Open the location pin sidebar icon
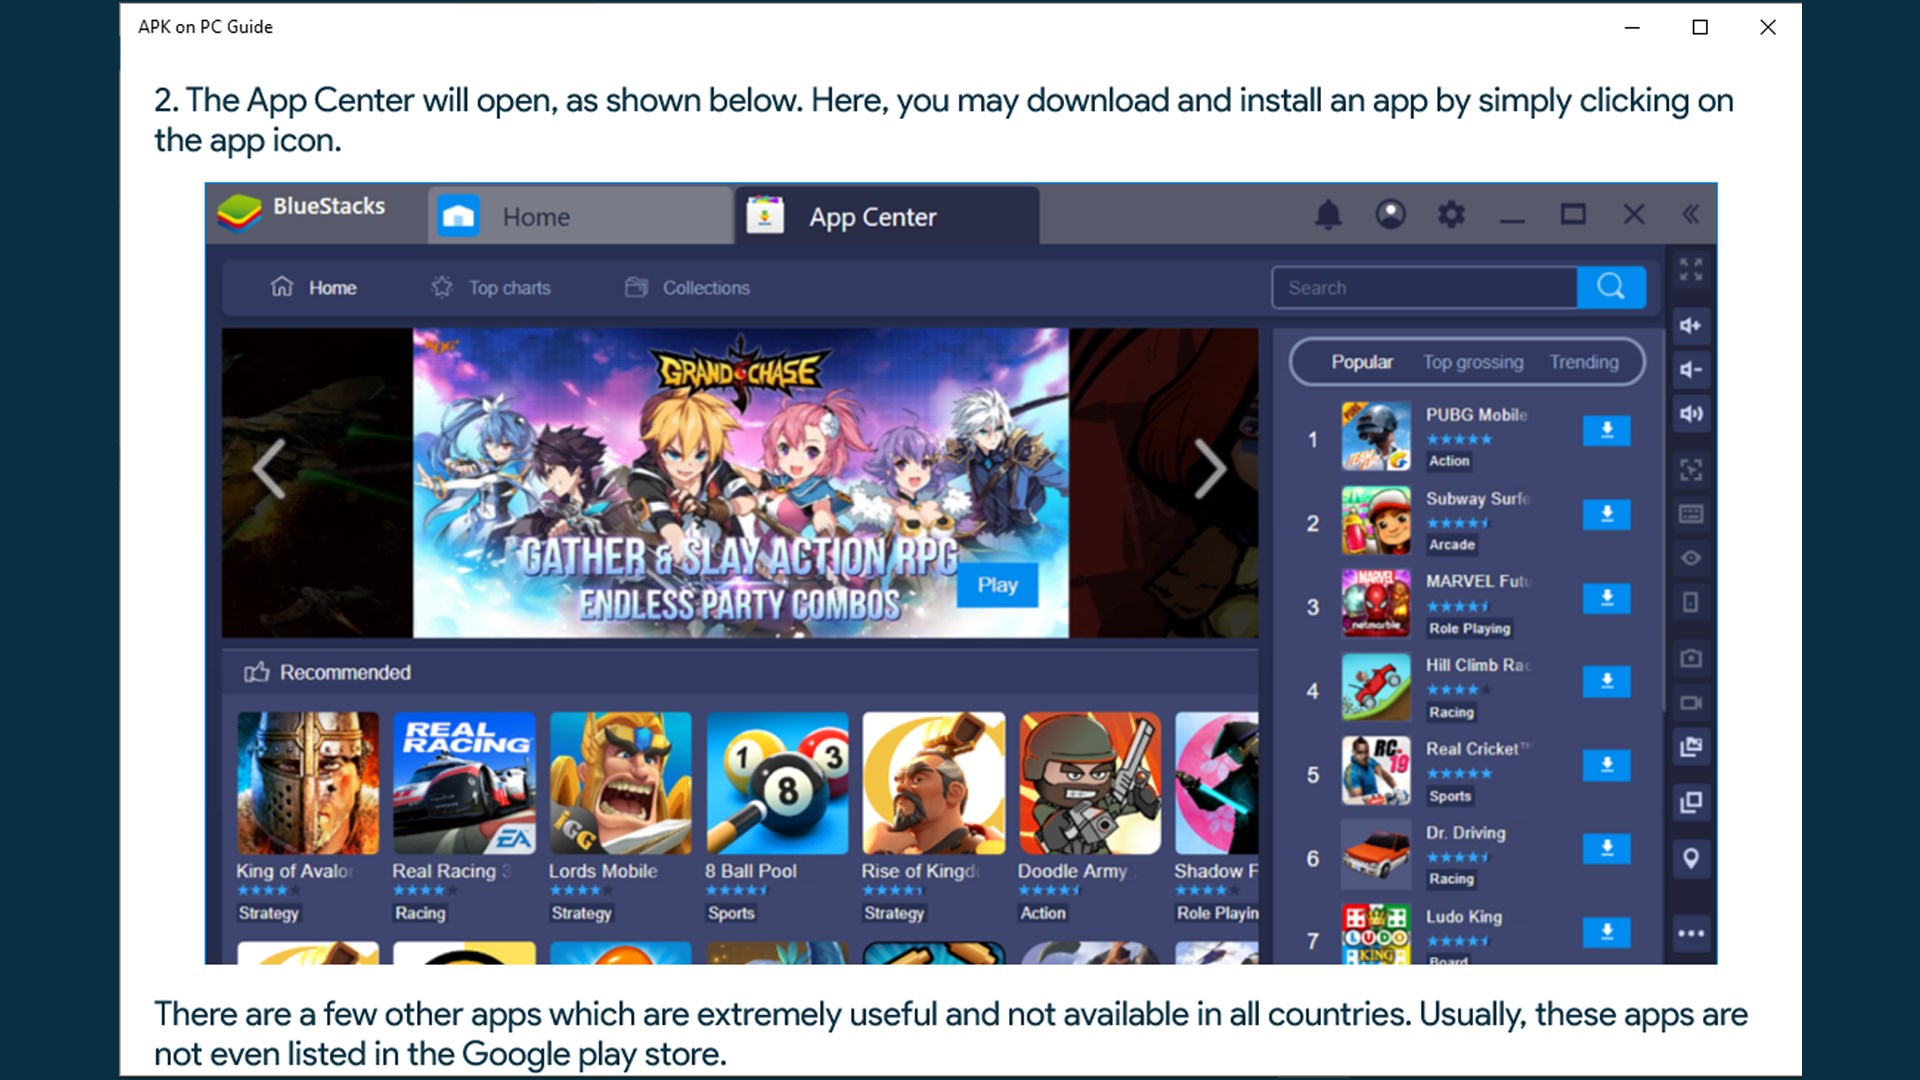The image size is (1920, 1080). [1691, 858]
